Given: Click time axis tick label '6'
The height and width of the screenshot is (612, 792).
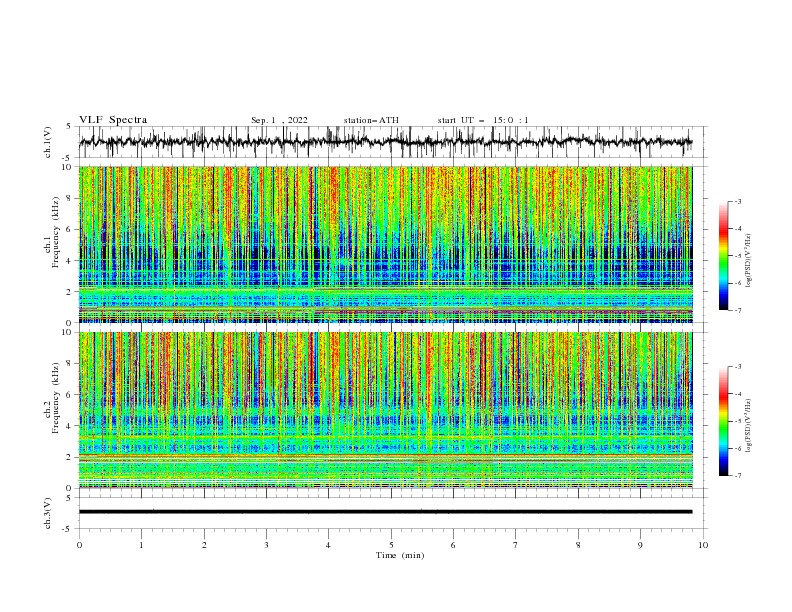Looking at the screenshot, I should click(x=453, y=545).
